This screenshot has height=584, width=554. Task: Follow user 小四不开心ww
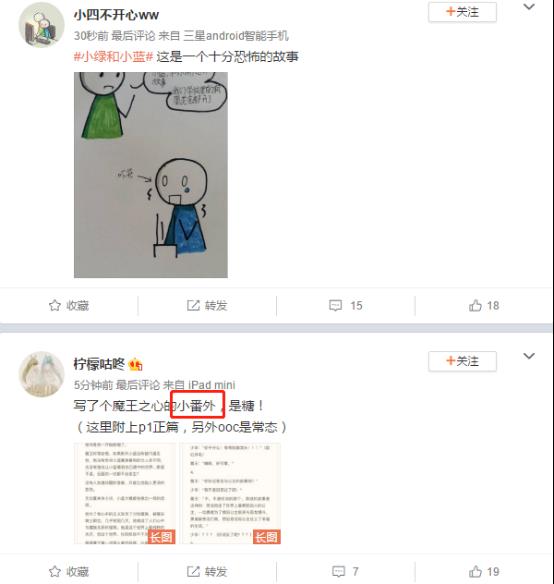point(462,12)
